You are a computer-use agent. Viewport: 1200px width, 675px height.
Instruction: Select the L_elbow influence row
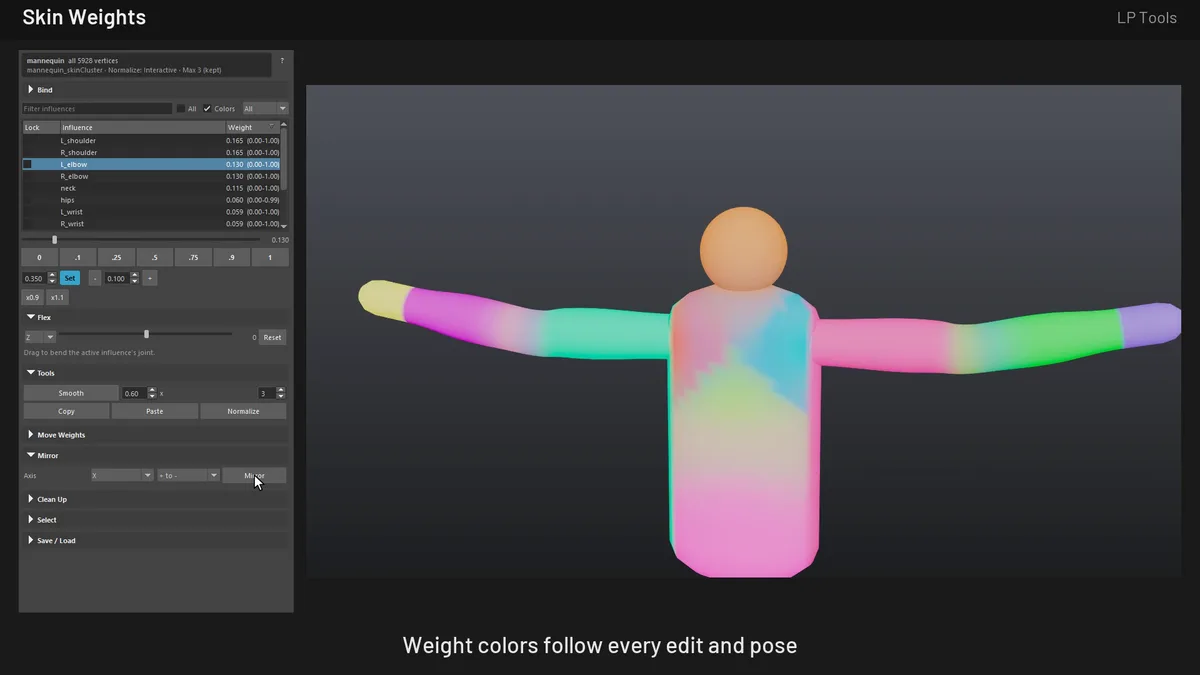click(x=151, y=164)
